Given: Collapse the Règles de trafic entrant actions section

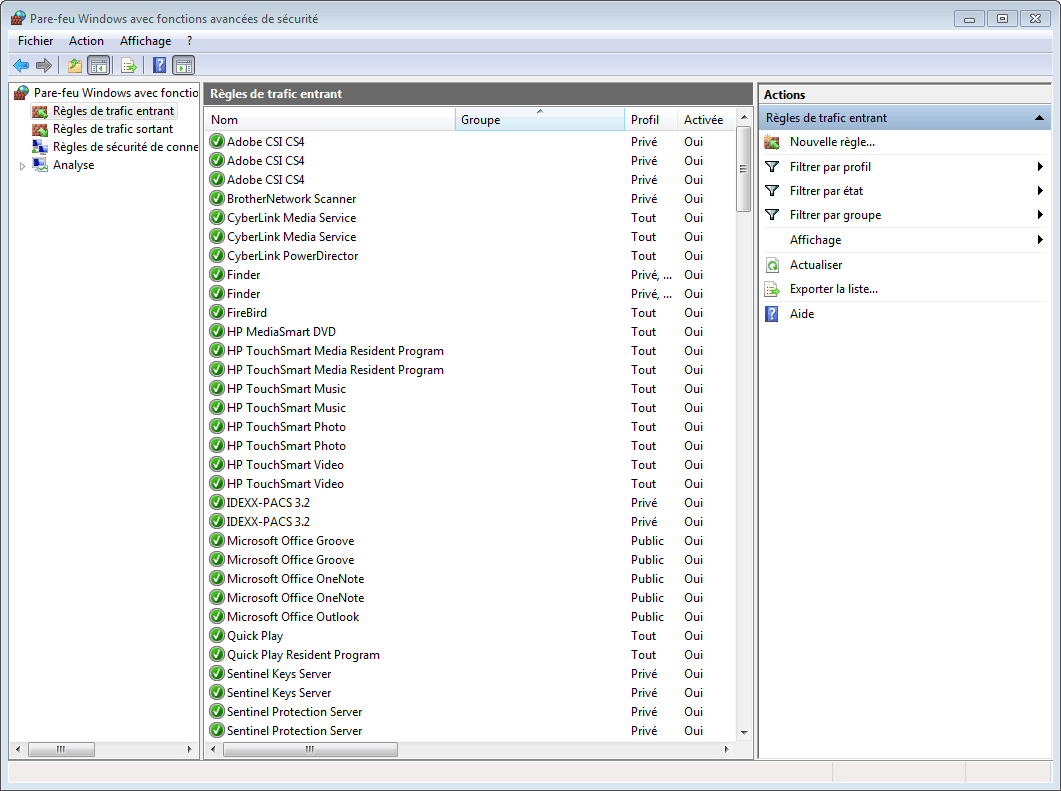Looking at the screenshot, I should pyautogui.click(x=1039, y=118).
